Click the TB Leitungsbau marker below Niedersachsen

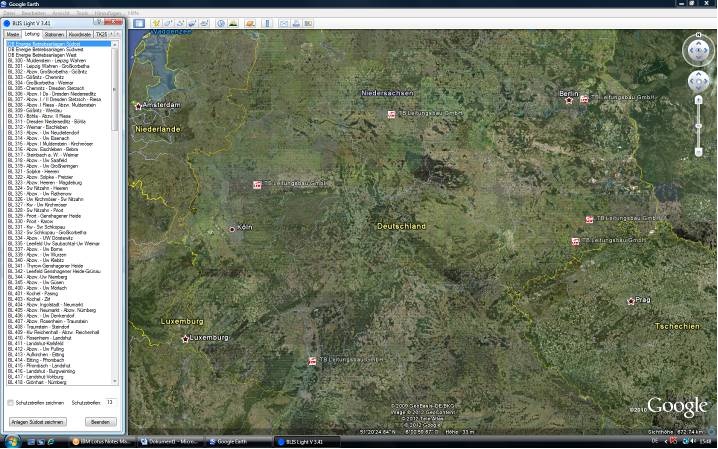[x=392, y=114]
